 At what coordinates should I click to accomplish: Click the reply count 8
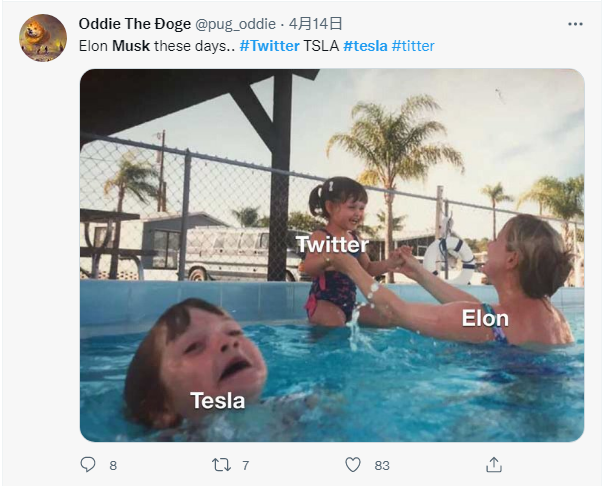[x=113, y=465]
